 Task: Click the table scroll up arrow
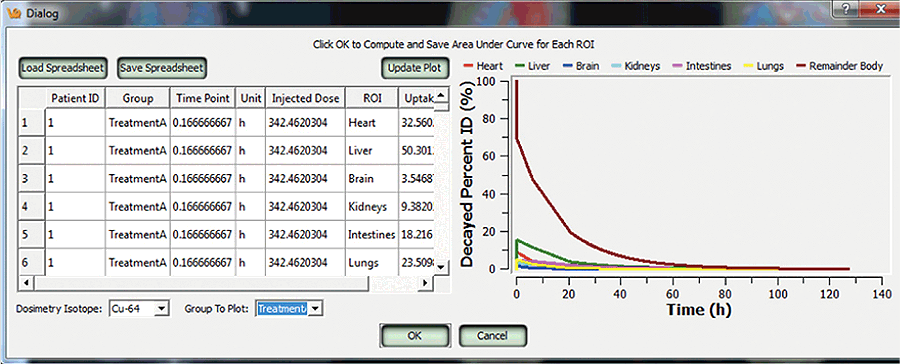440,95
